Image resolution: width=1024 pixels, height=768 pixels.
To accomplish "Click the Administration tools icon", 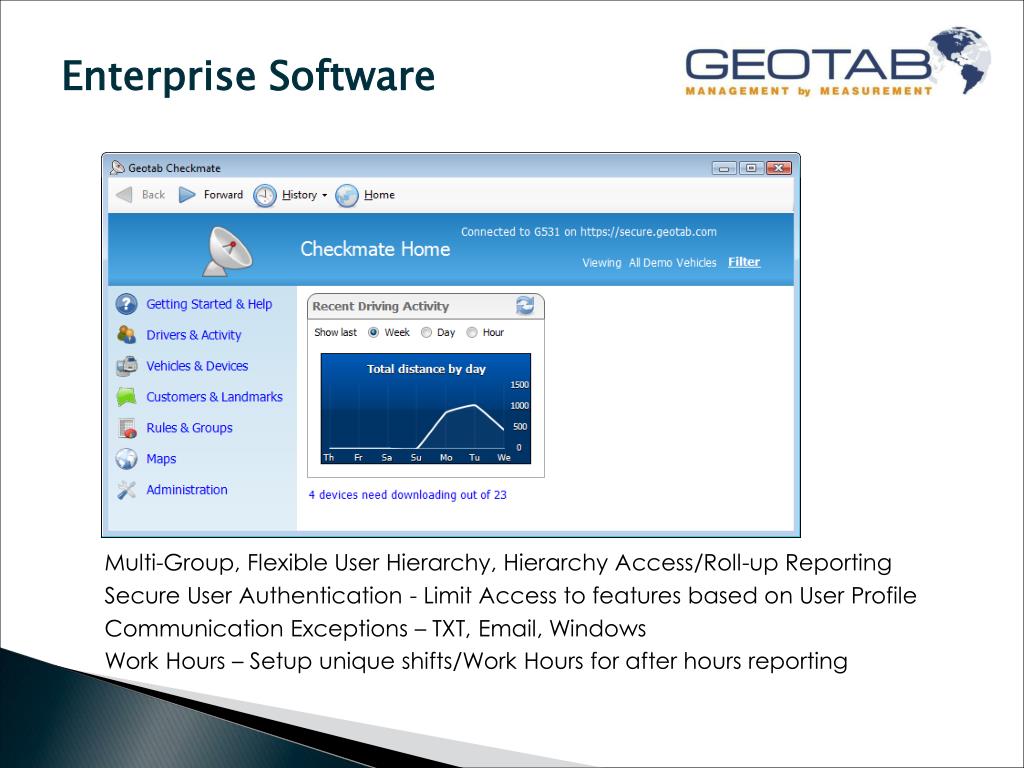I will [x=127, y=490].
